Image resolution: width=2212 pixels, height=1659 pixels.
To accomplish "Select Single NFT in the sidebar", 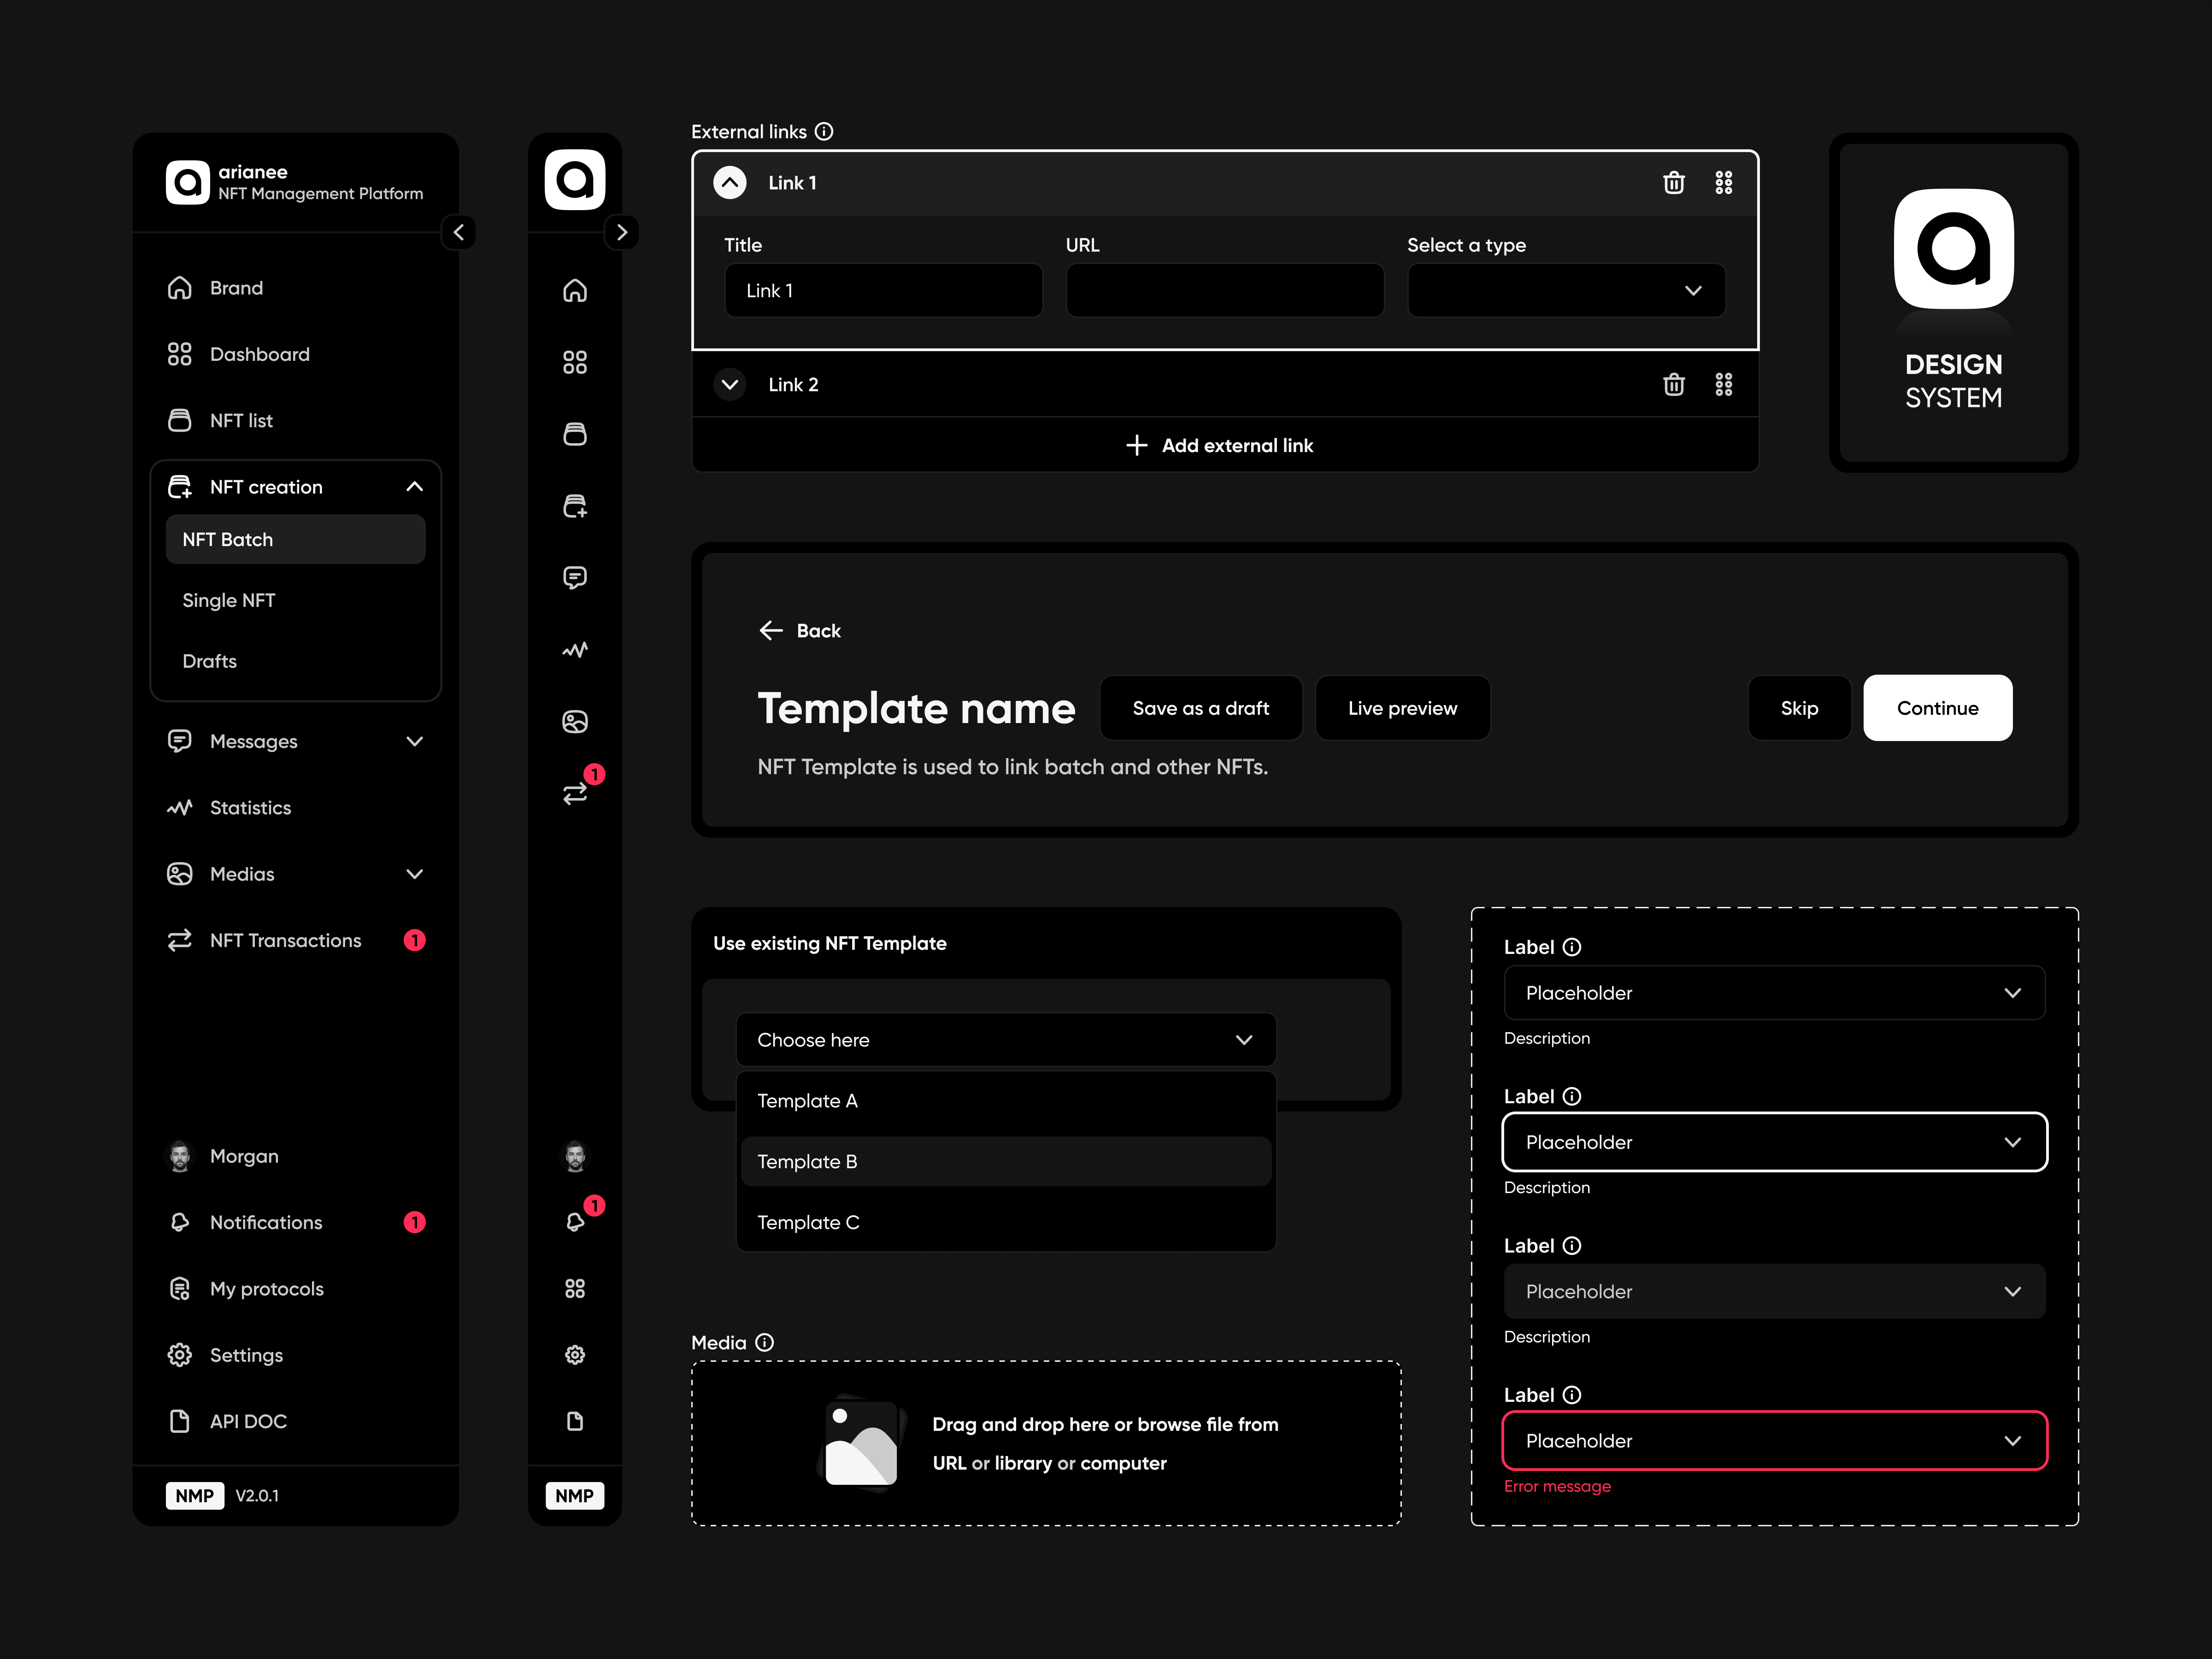I will pyautogui.click(x=229, y=600).
